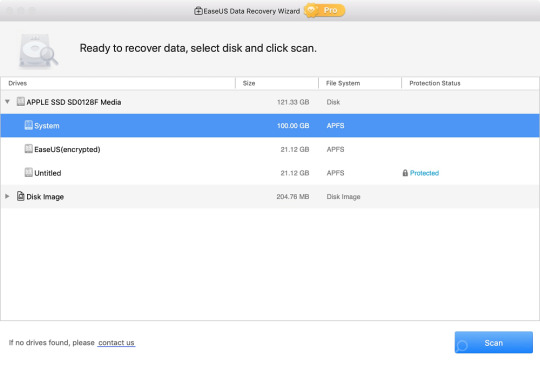540x366 pixels.
Task: Click the APPLE SSD disk icon
Action: click(21, 101)
